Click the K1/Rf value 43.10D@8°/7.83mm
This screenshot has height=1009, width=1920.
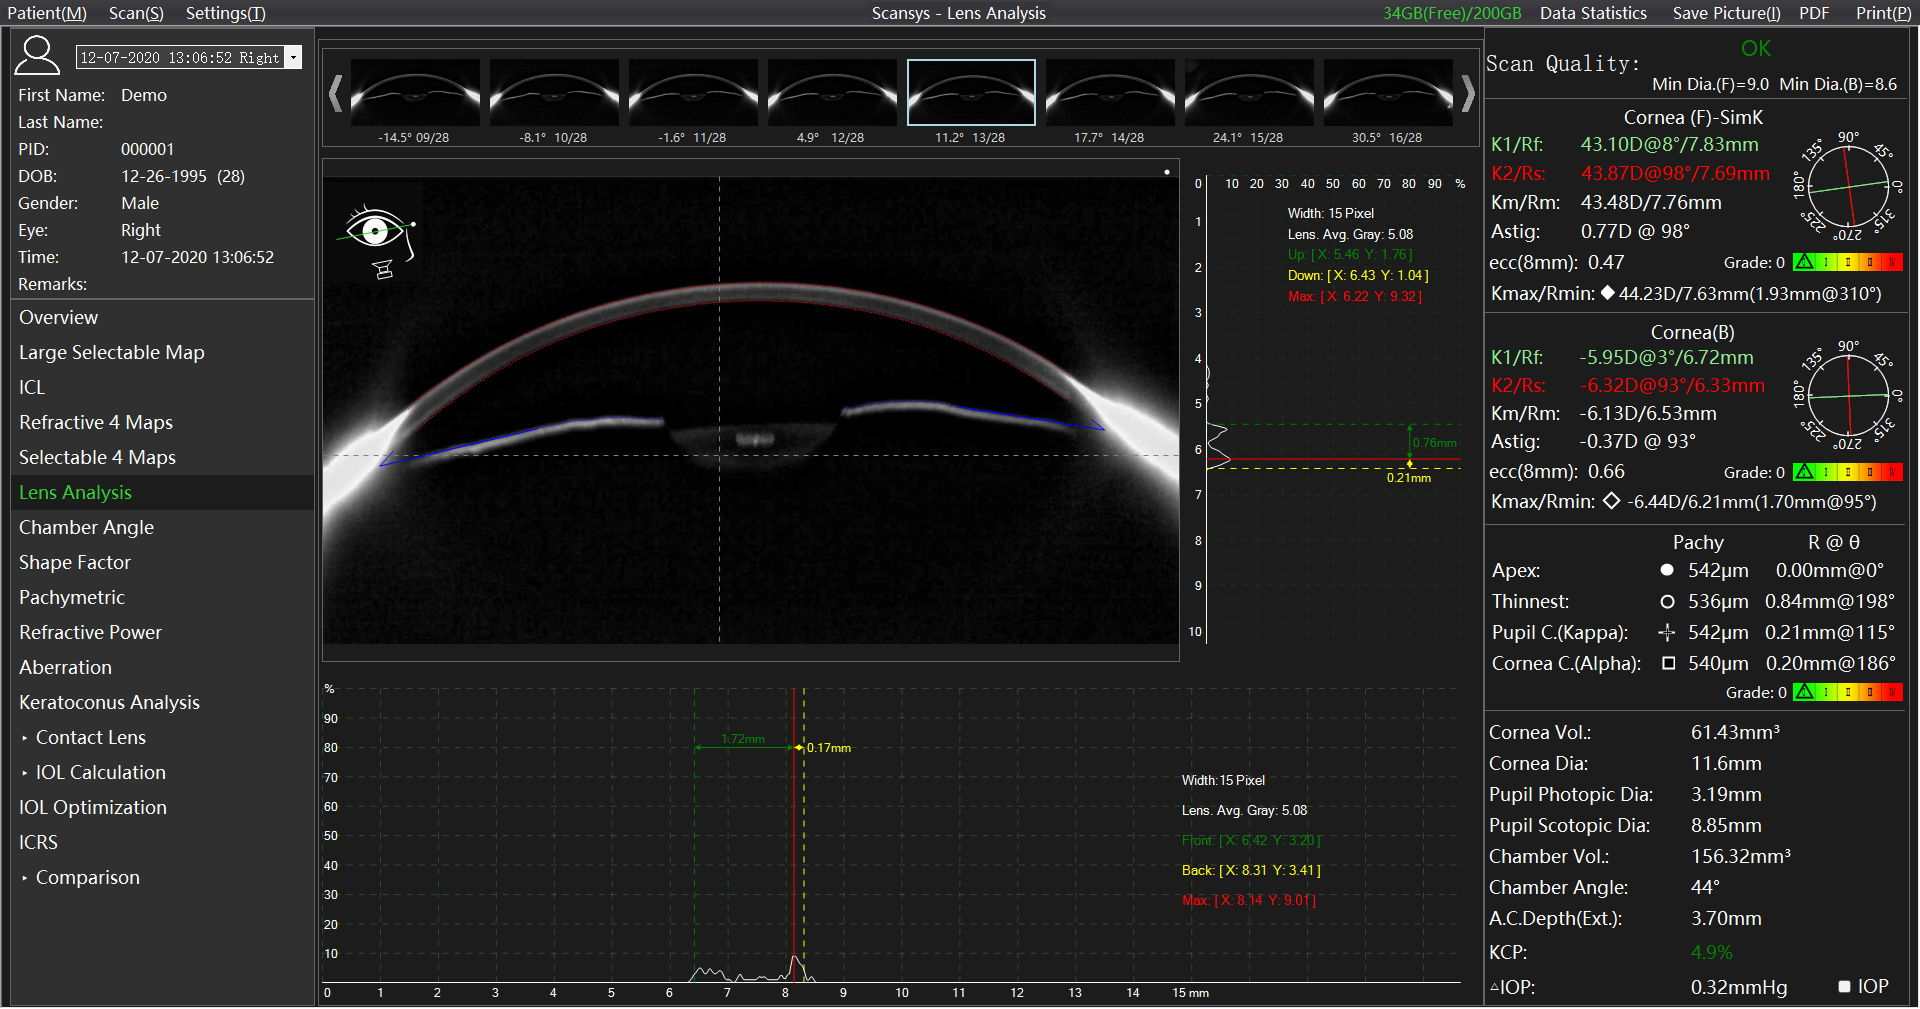[x=1669, y=144]
